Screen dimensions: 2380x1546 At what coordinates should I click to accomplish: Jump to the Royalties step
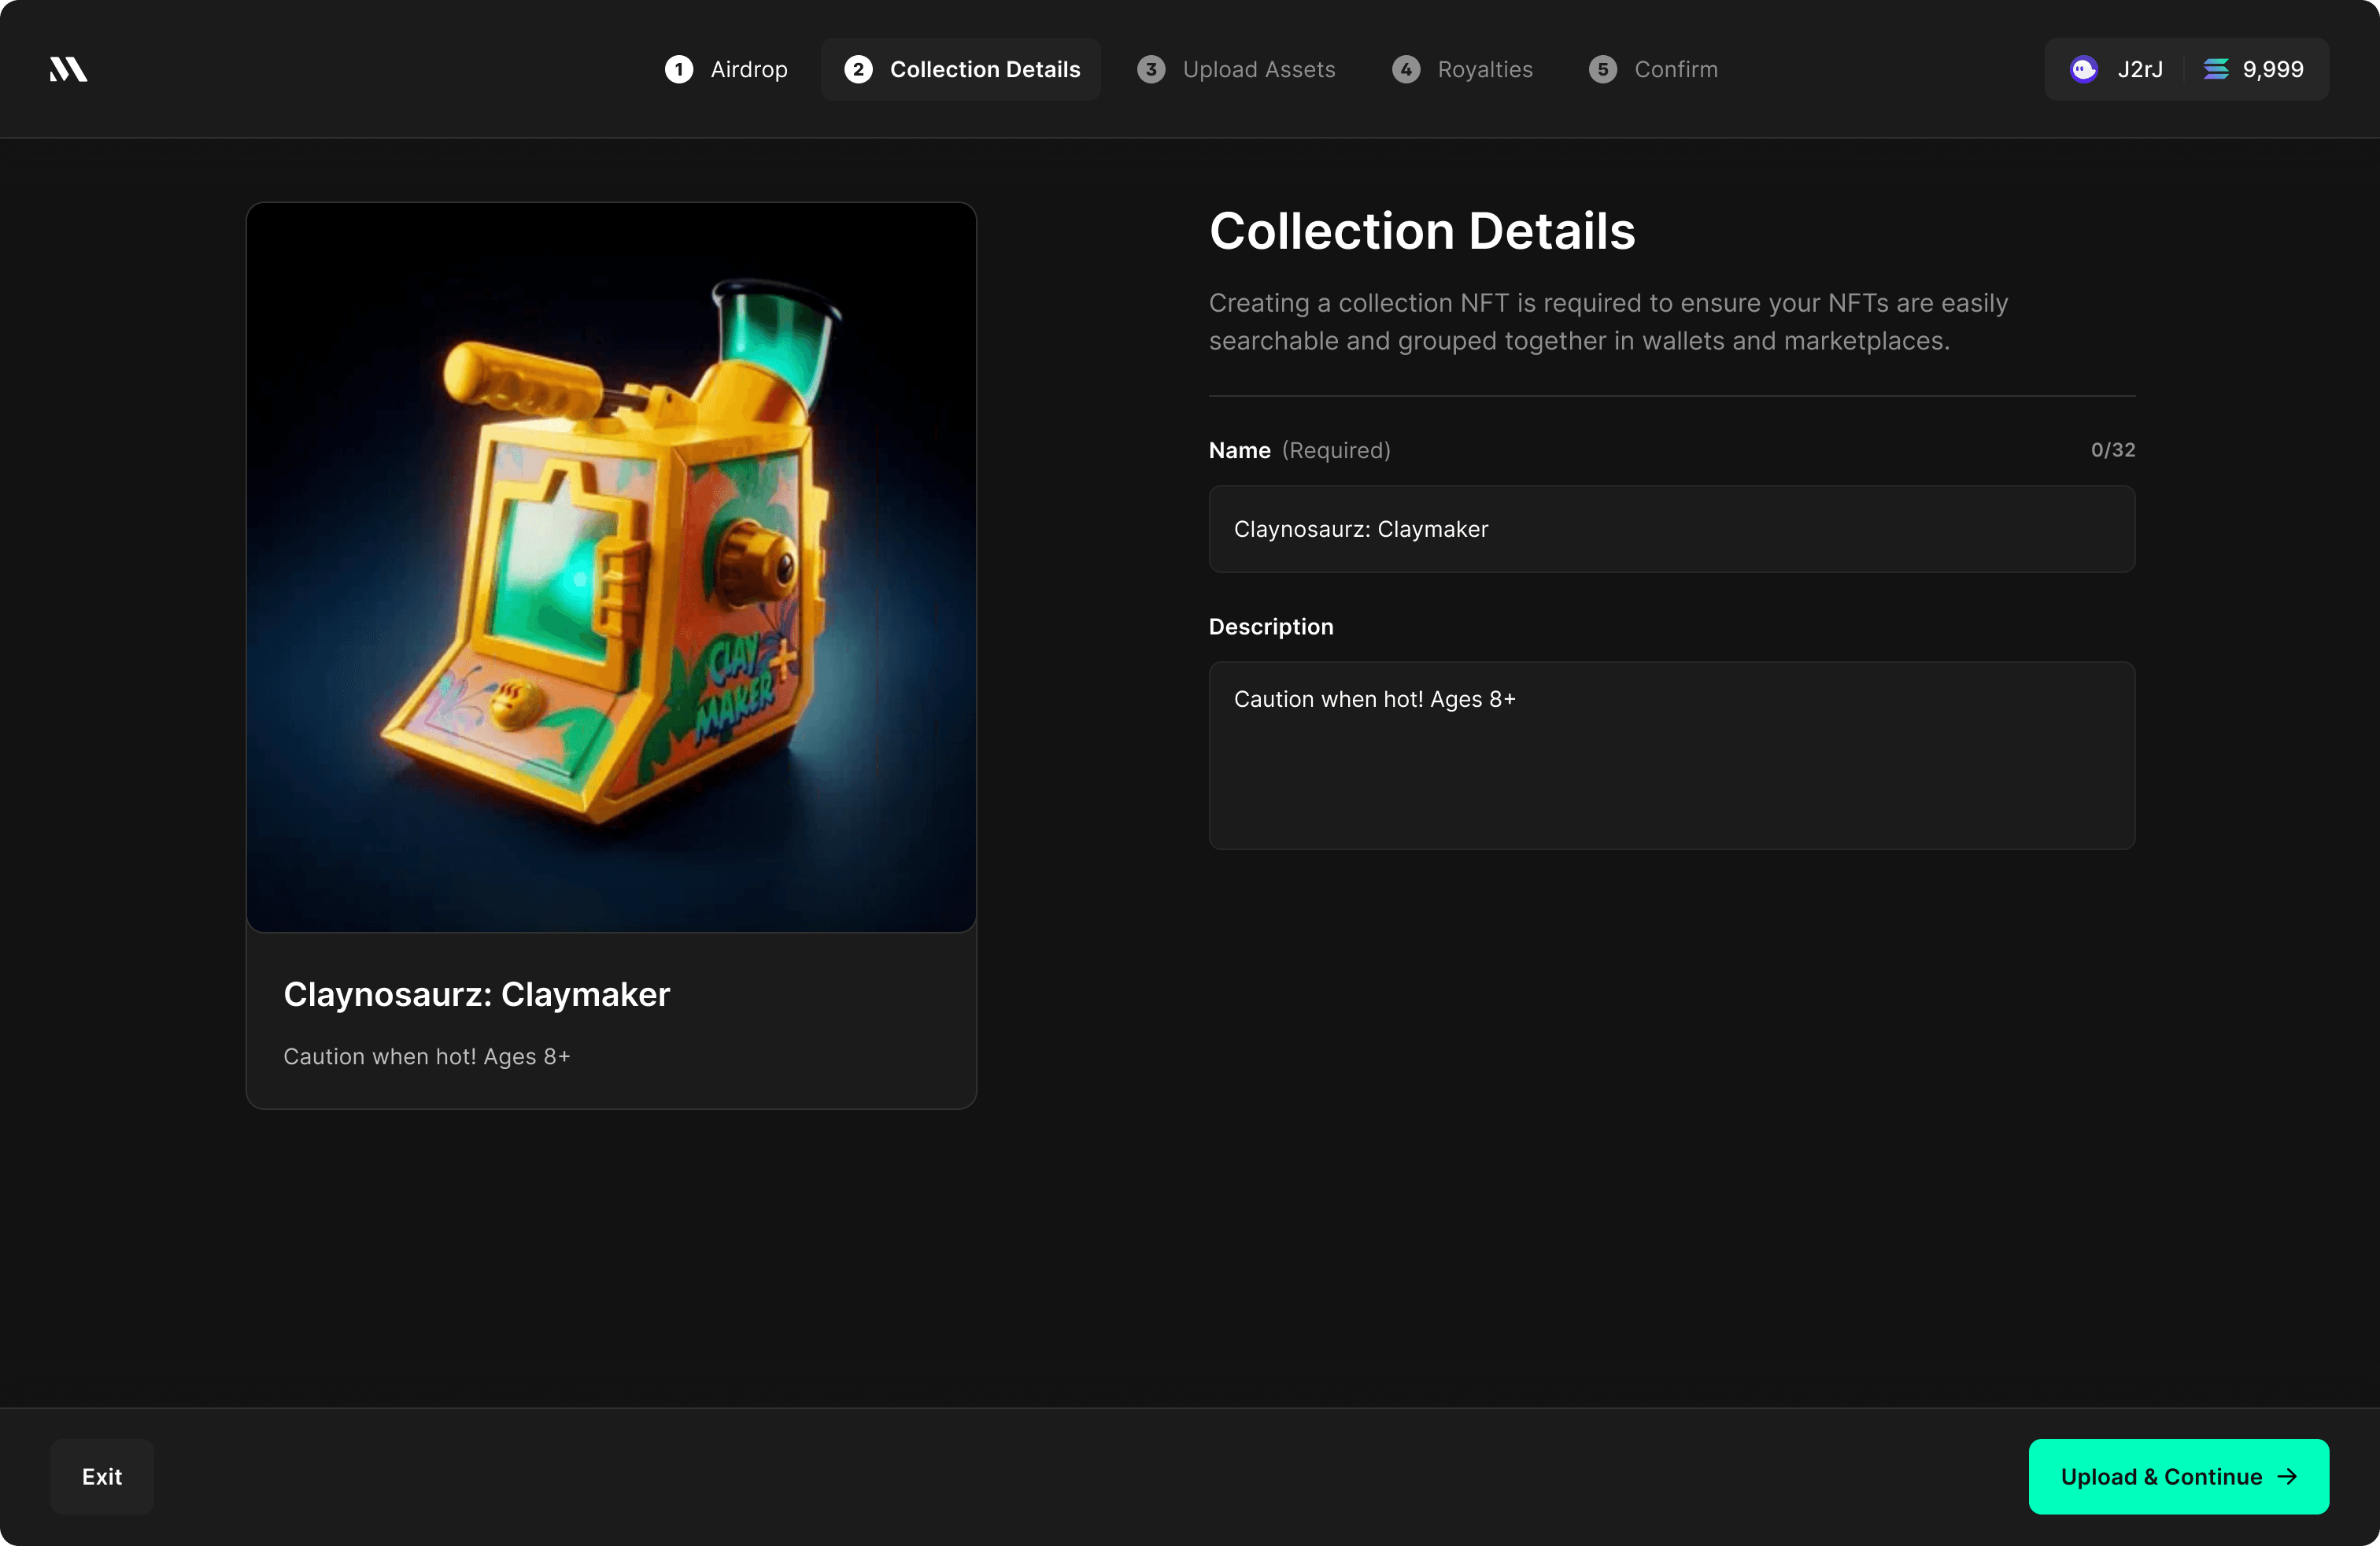point(1484,69)
